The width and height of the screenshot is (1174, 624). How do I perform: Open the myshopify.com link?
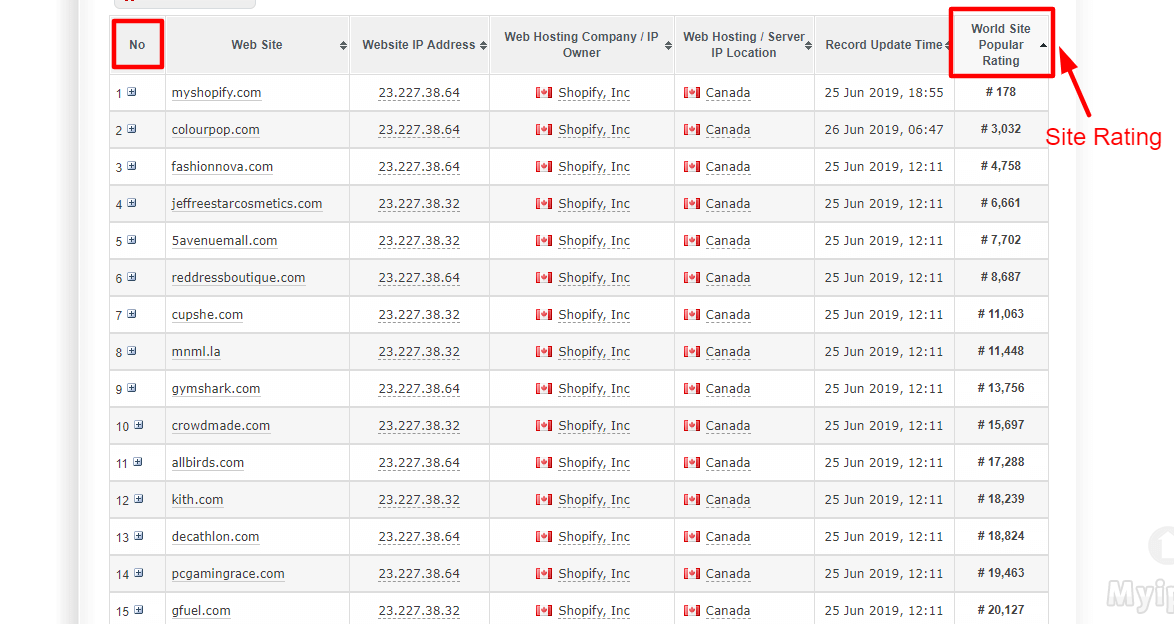pyautogui.click(x=216, y=93)
